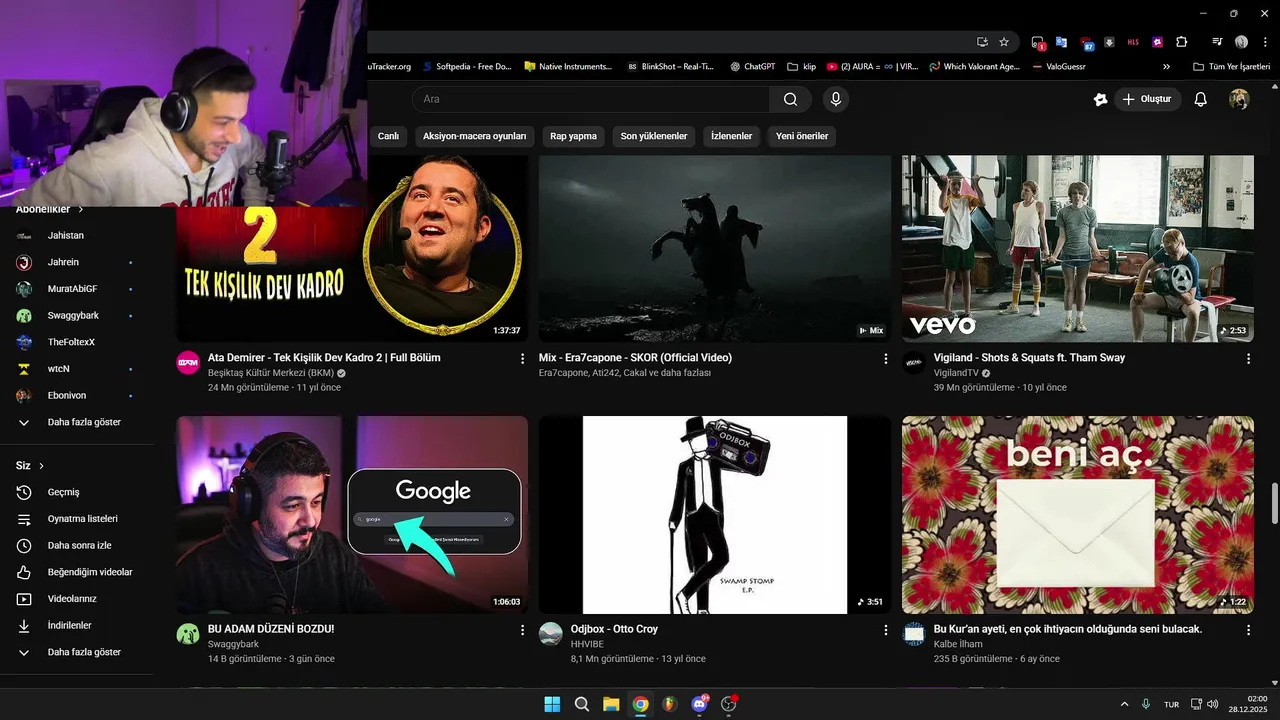Click the downloader extension arrow icon
Viewport: 1280px width, 720px height.
(x=1109, y=42)
